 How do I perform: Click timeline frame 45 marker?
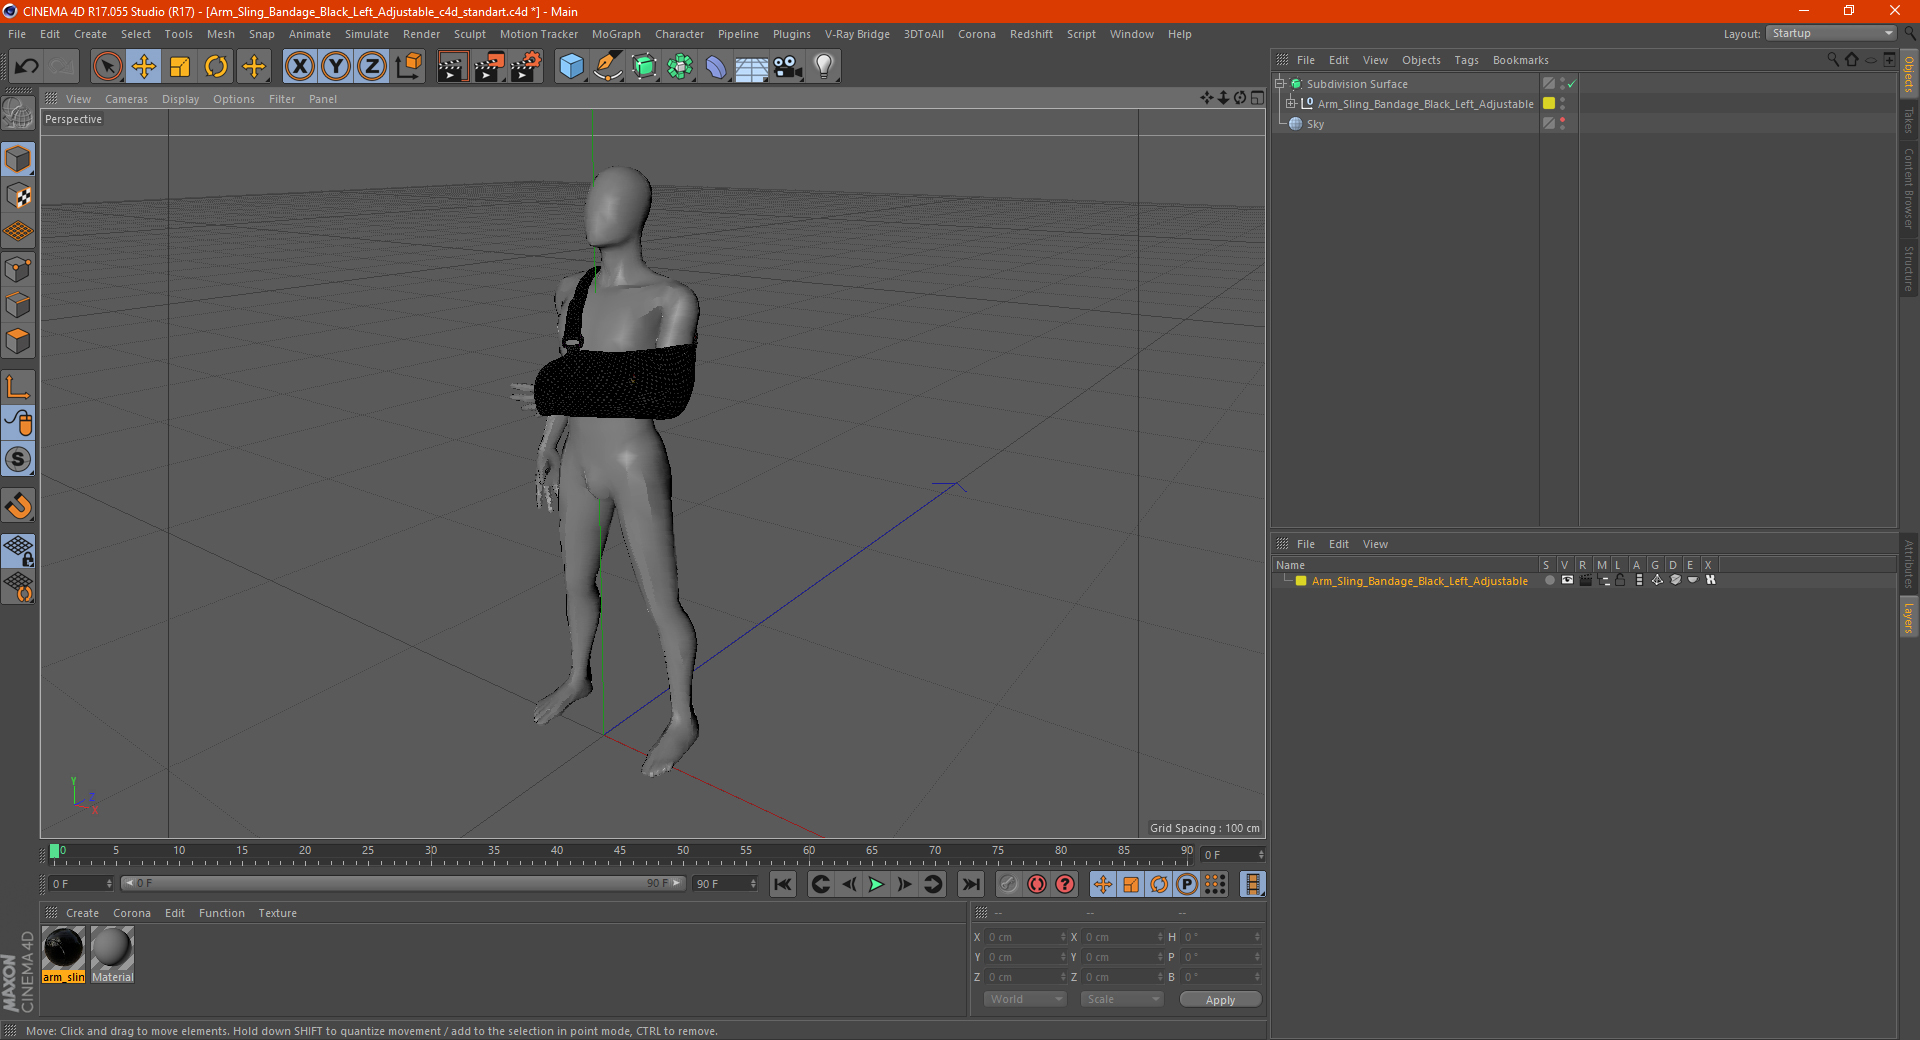[620, 852]
